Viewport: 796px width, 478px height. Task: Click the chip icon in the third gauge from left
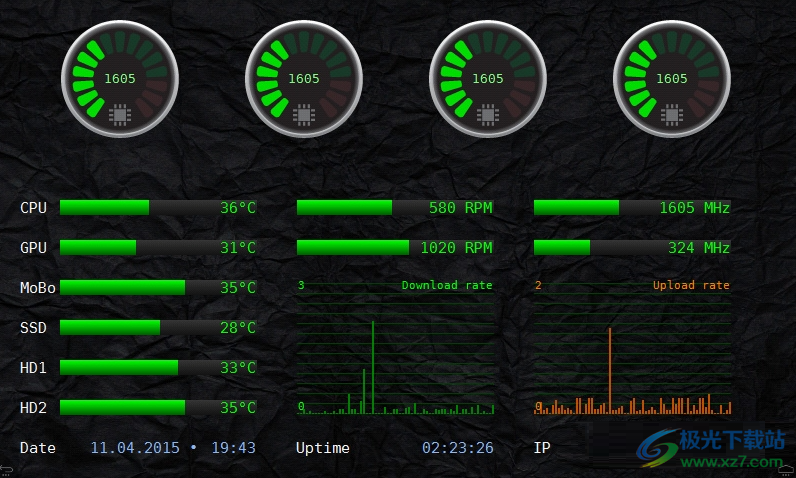coord(488,115)
